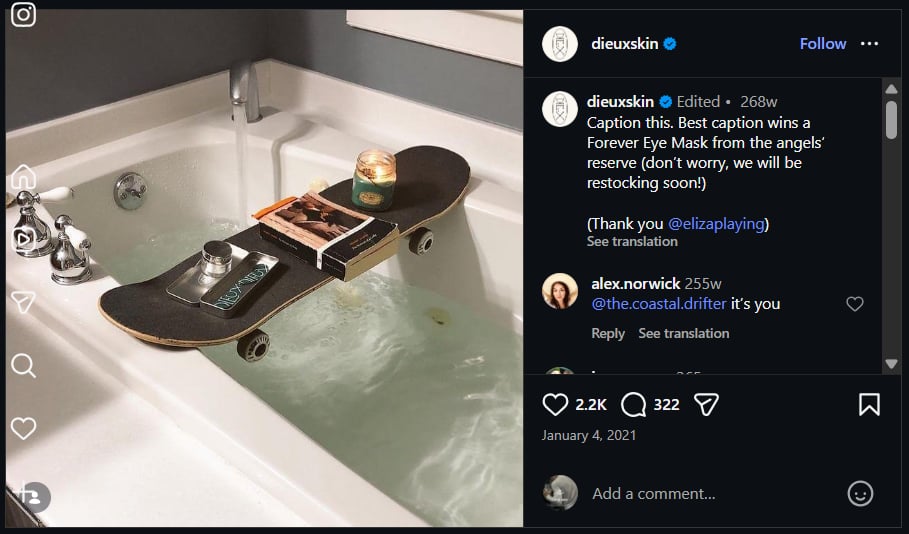Open comments via speech bubble icon
Viewport: 909px width, 534px height.
point(633,404)
